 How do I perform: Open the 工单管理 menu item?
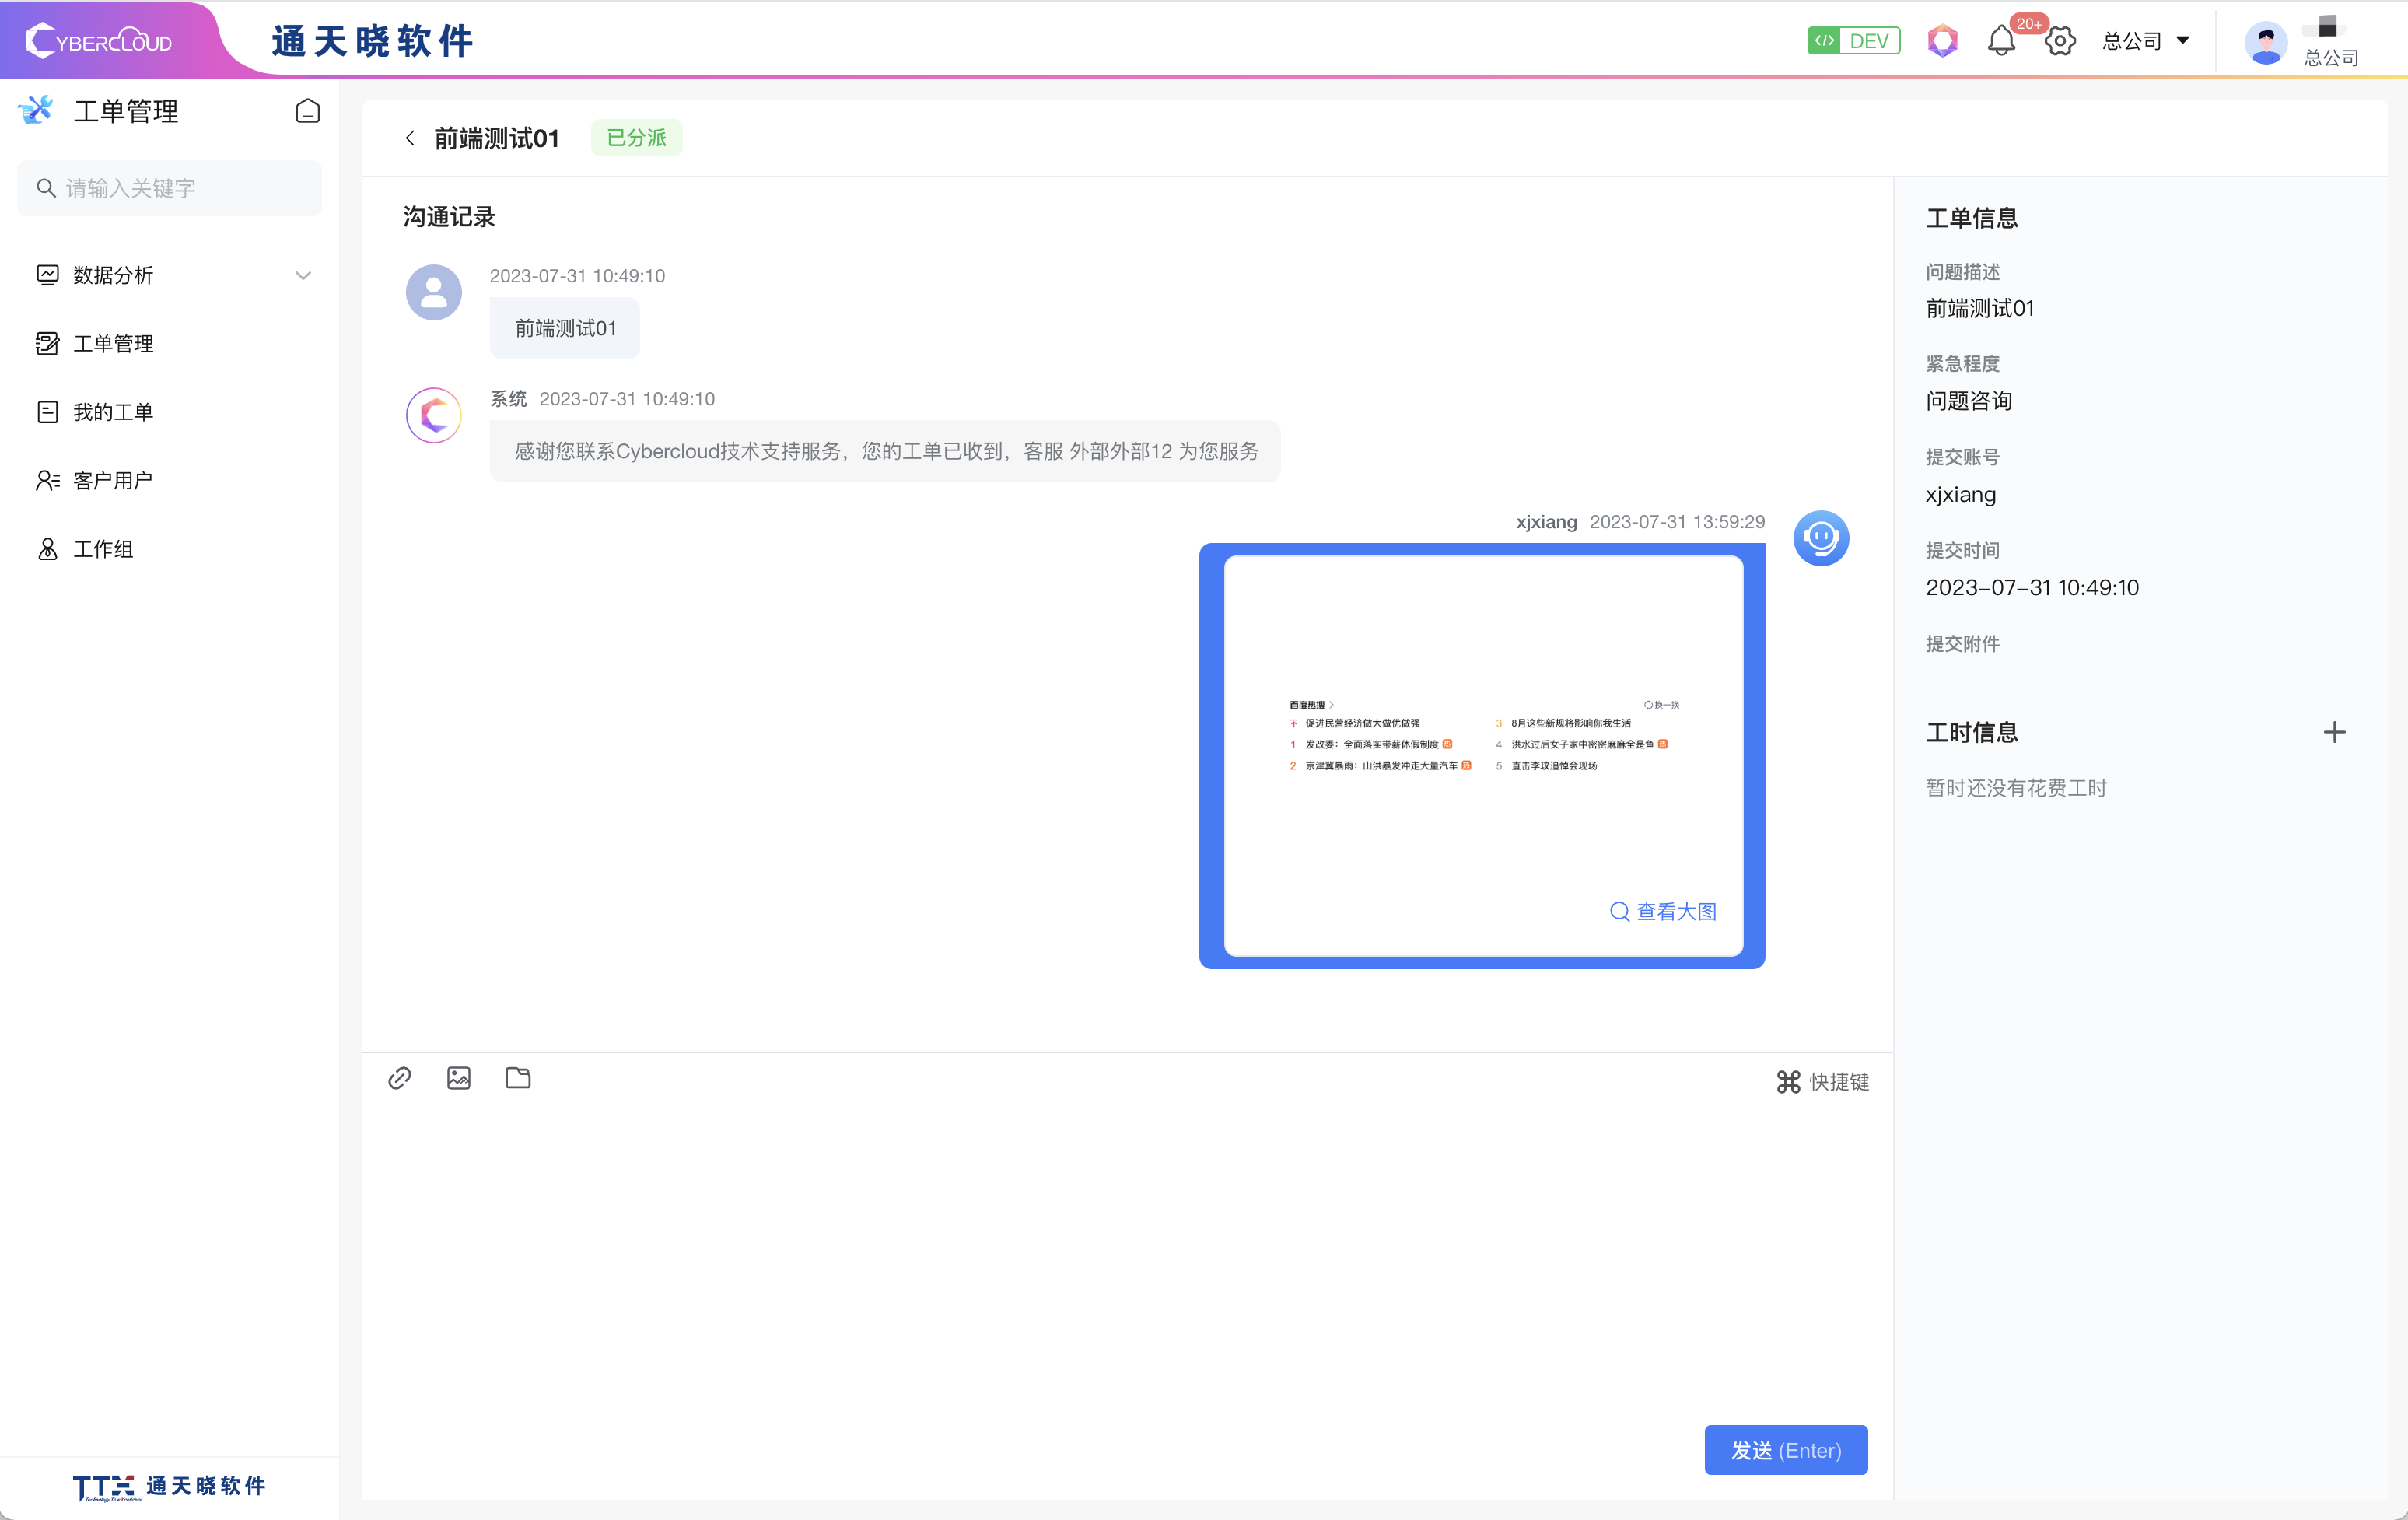[113, 344]
